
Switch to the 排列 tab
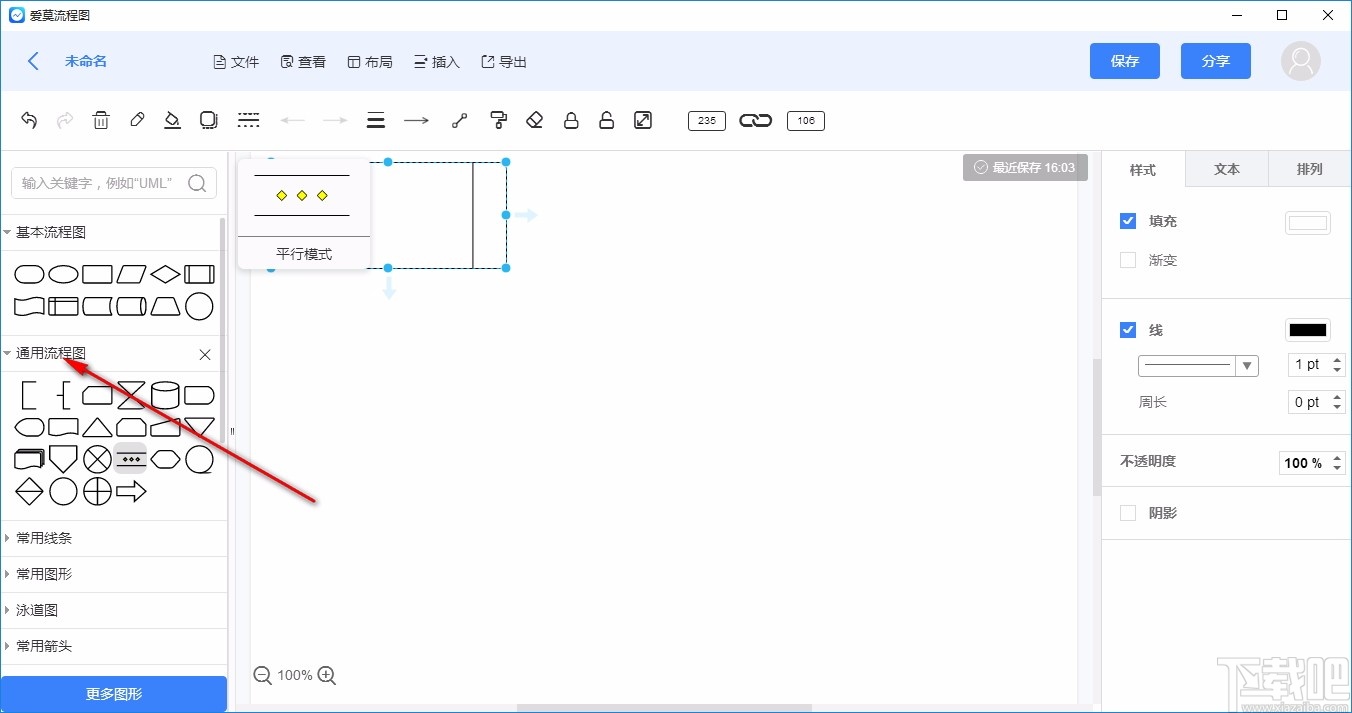click(1310, 170)
